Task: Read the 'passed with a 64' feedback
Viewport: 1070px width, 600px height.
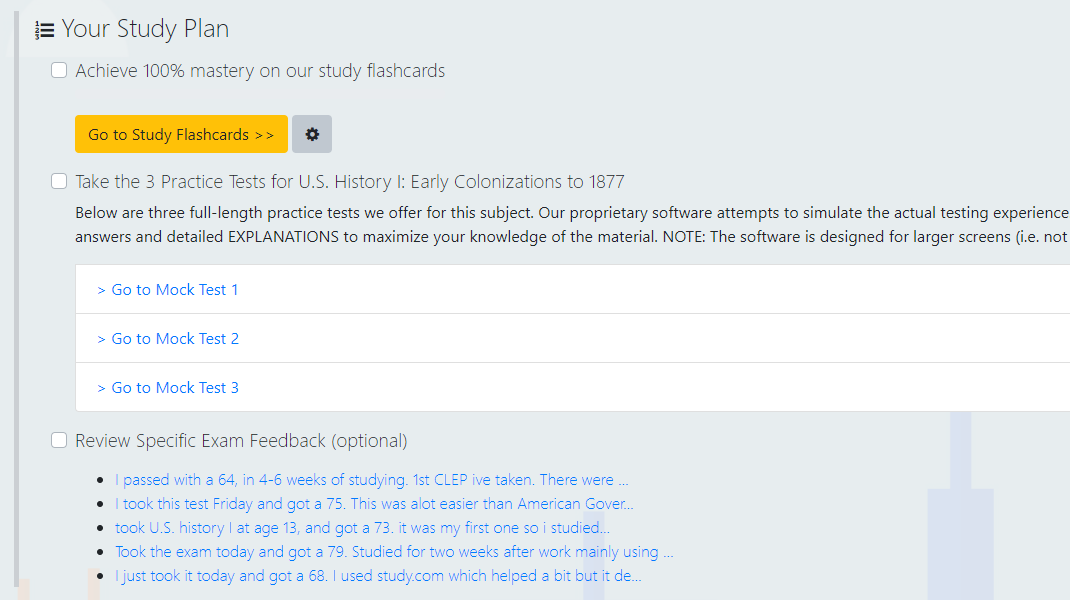Action: [371, 480]
